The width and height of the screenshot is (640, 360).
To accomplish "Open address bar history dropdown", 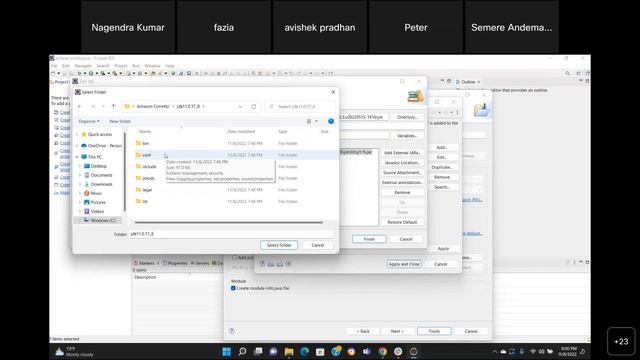I will click(240, 107).
